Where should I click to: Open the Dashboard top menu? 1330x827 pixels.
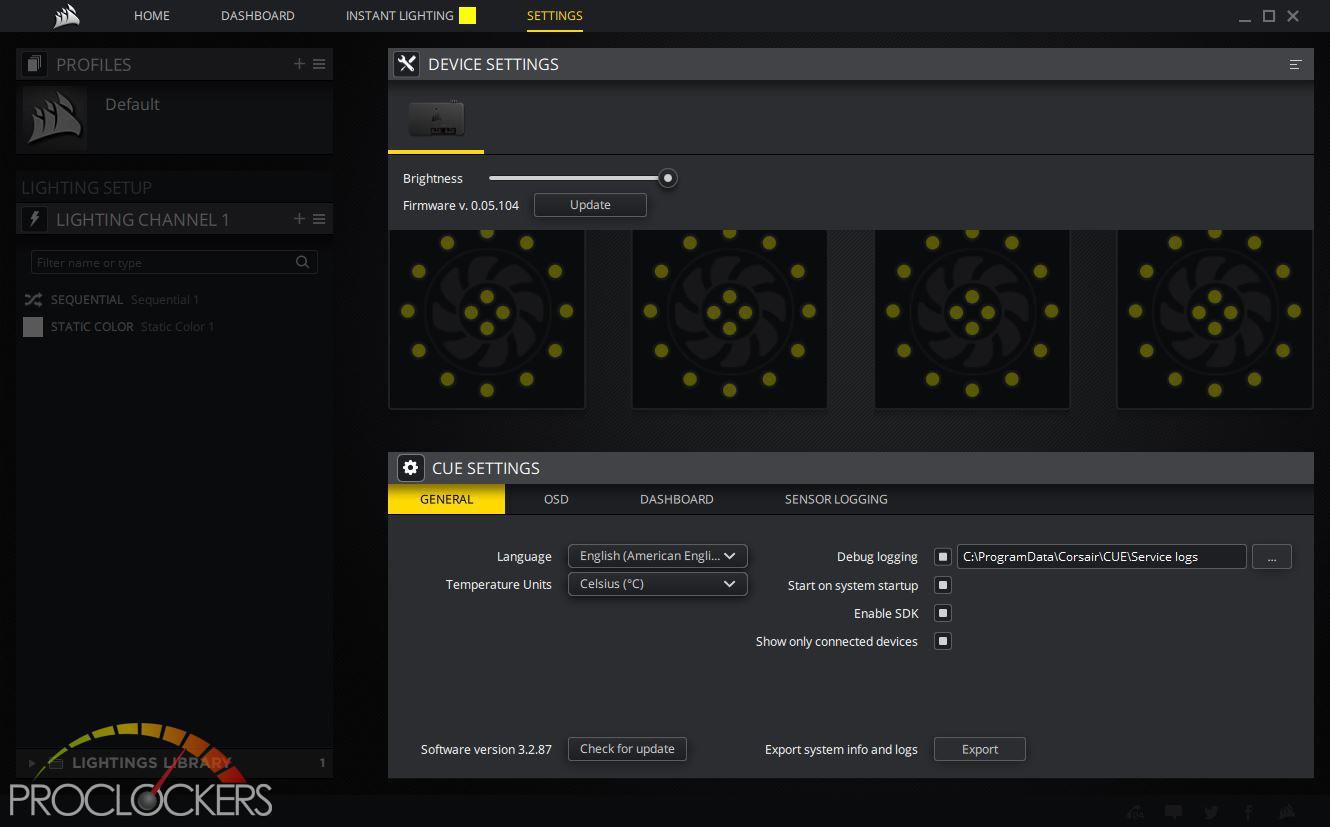click(258, 15)
